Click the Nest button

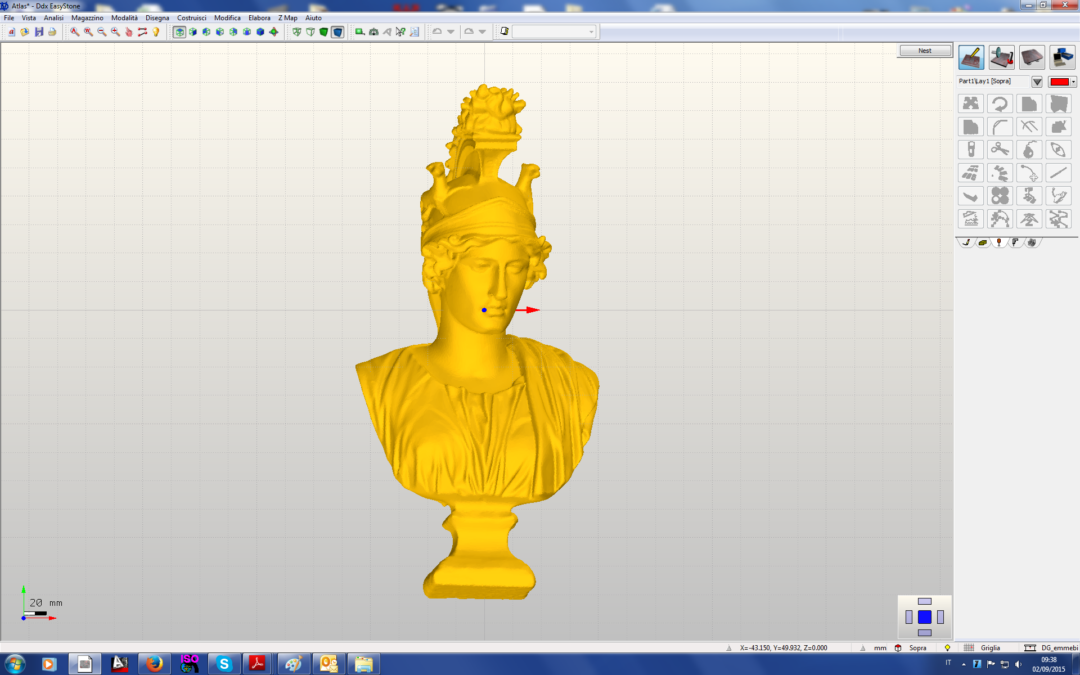(x=924, y=50)
